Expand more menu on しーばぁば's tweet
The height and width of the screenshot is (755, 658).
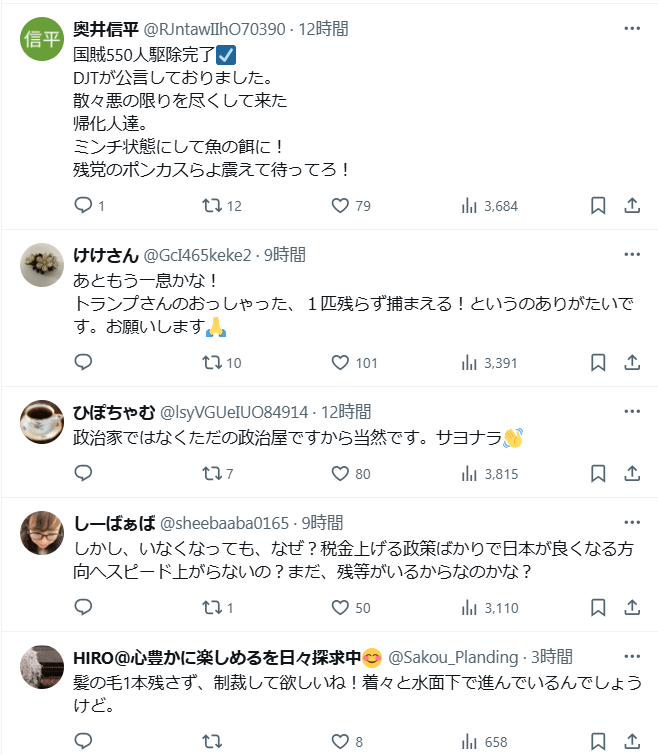point(632,523)
